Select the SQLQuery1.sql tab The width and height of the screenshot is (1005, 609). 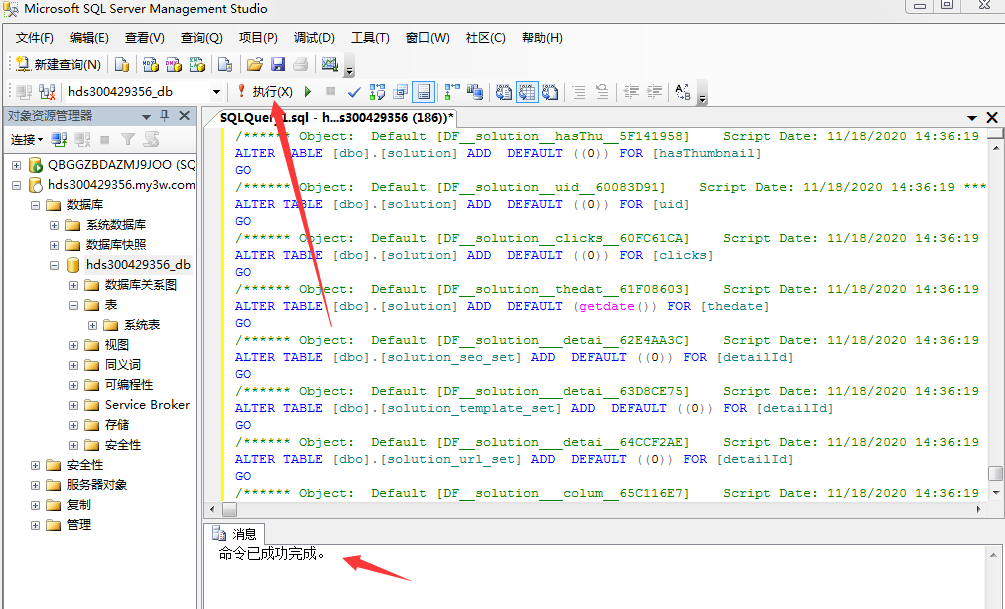(x=336, y=118)
